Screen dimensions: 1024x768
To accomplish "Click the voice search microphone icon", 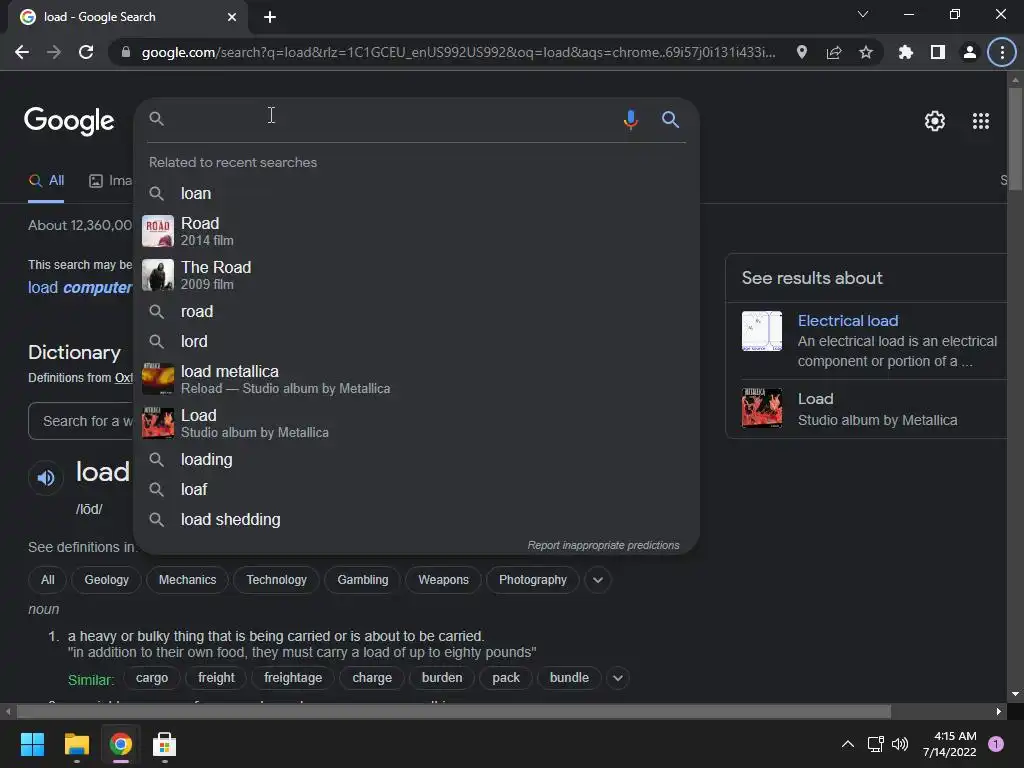I will [630, 120].
